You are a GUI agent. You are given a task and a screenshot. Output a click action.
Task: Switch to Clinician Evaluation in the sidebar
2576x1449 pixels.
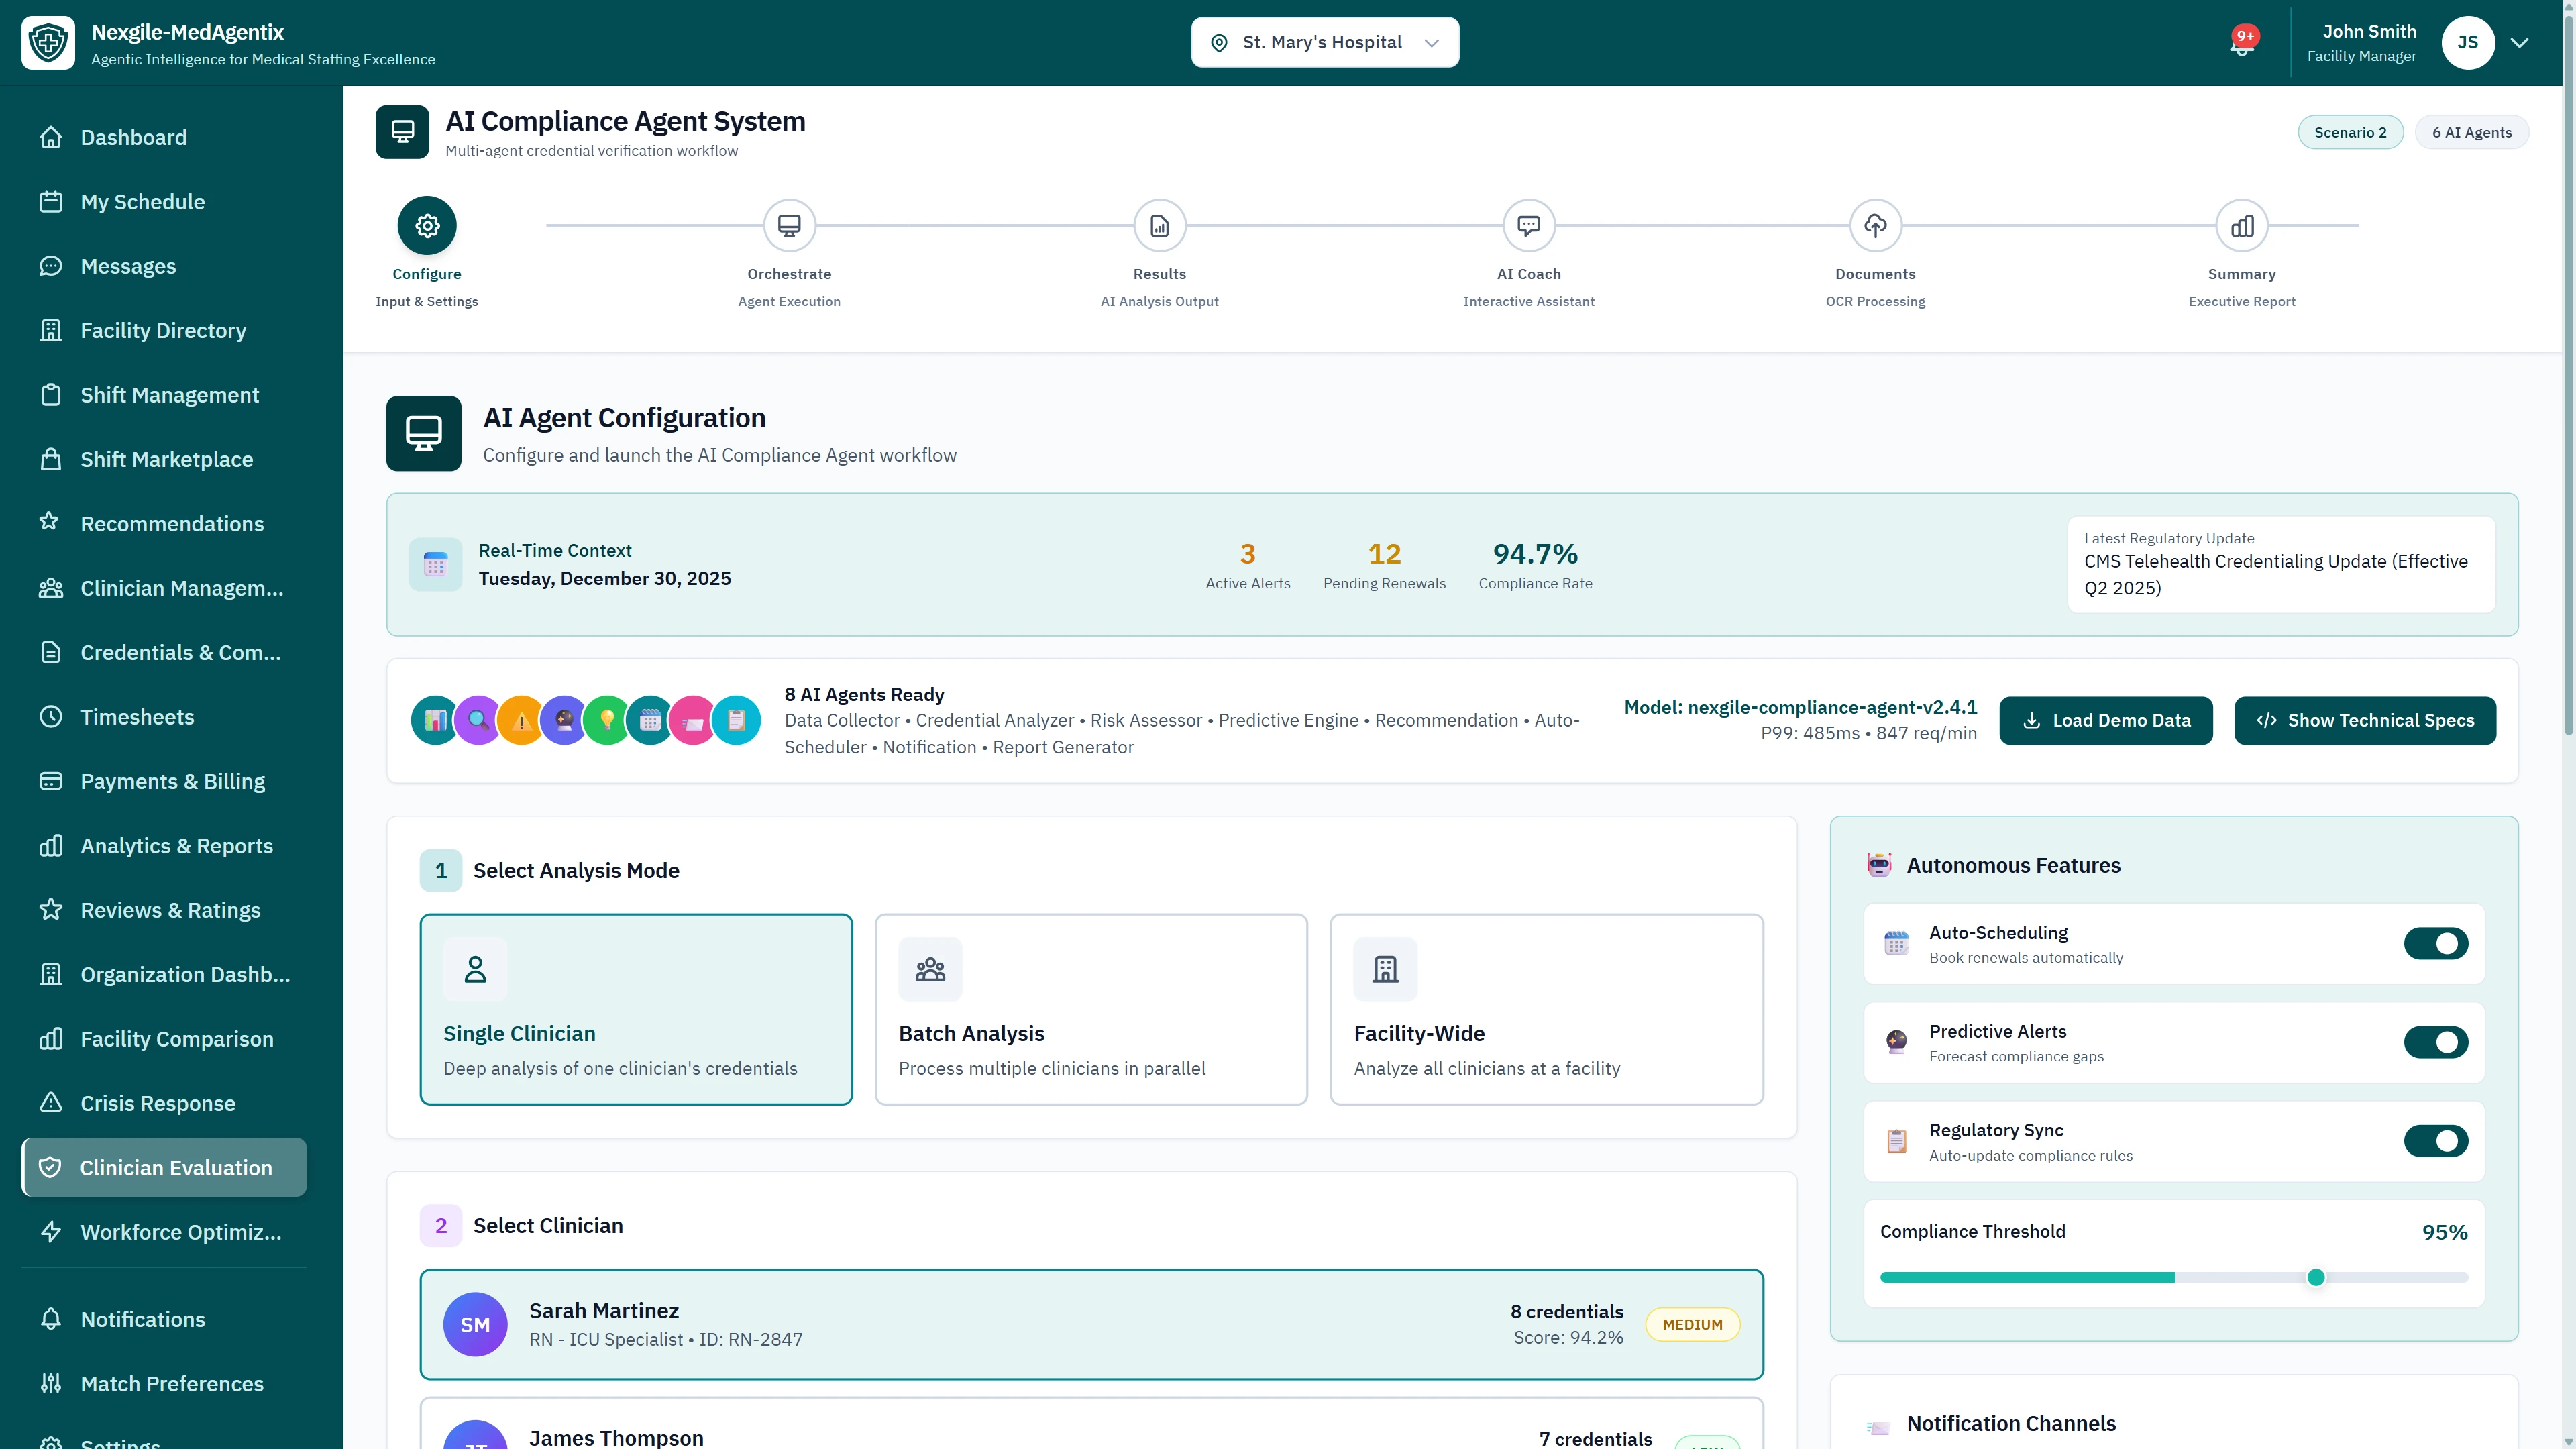163,1167
